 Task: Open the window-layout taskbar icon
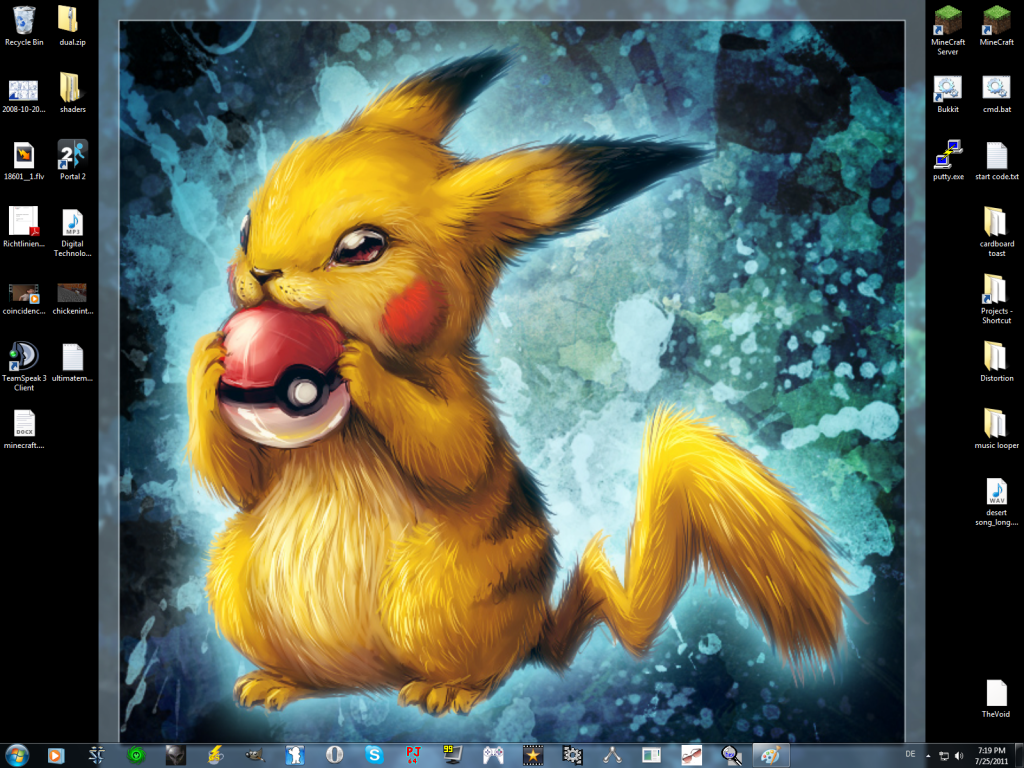click(x=652, y=756)
